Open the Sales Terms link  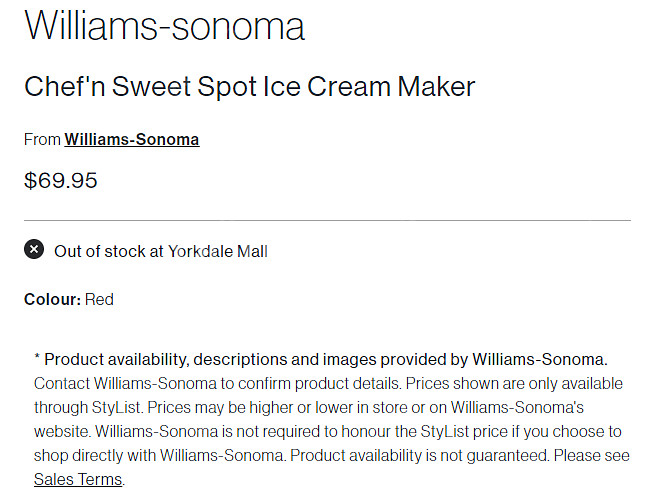point(78,479)
